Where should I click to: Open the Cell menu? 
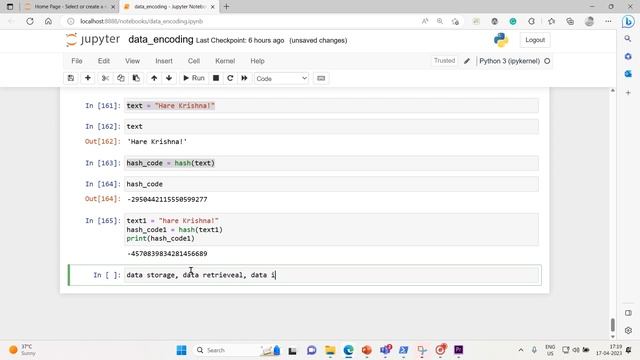click(193, 61)
